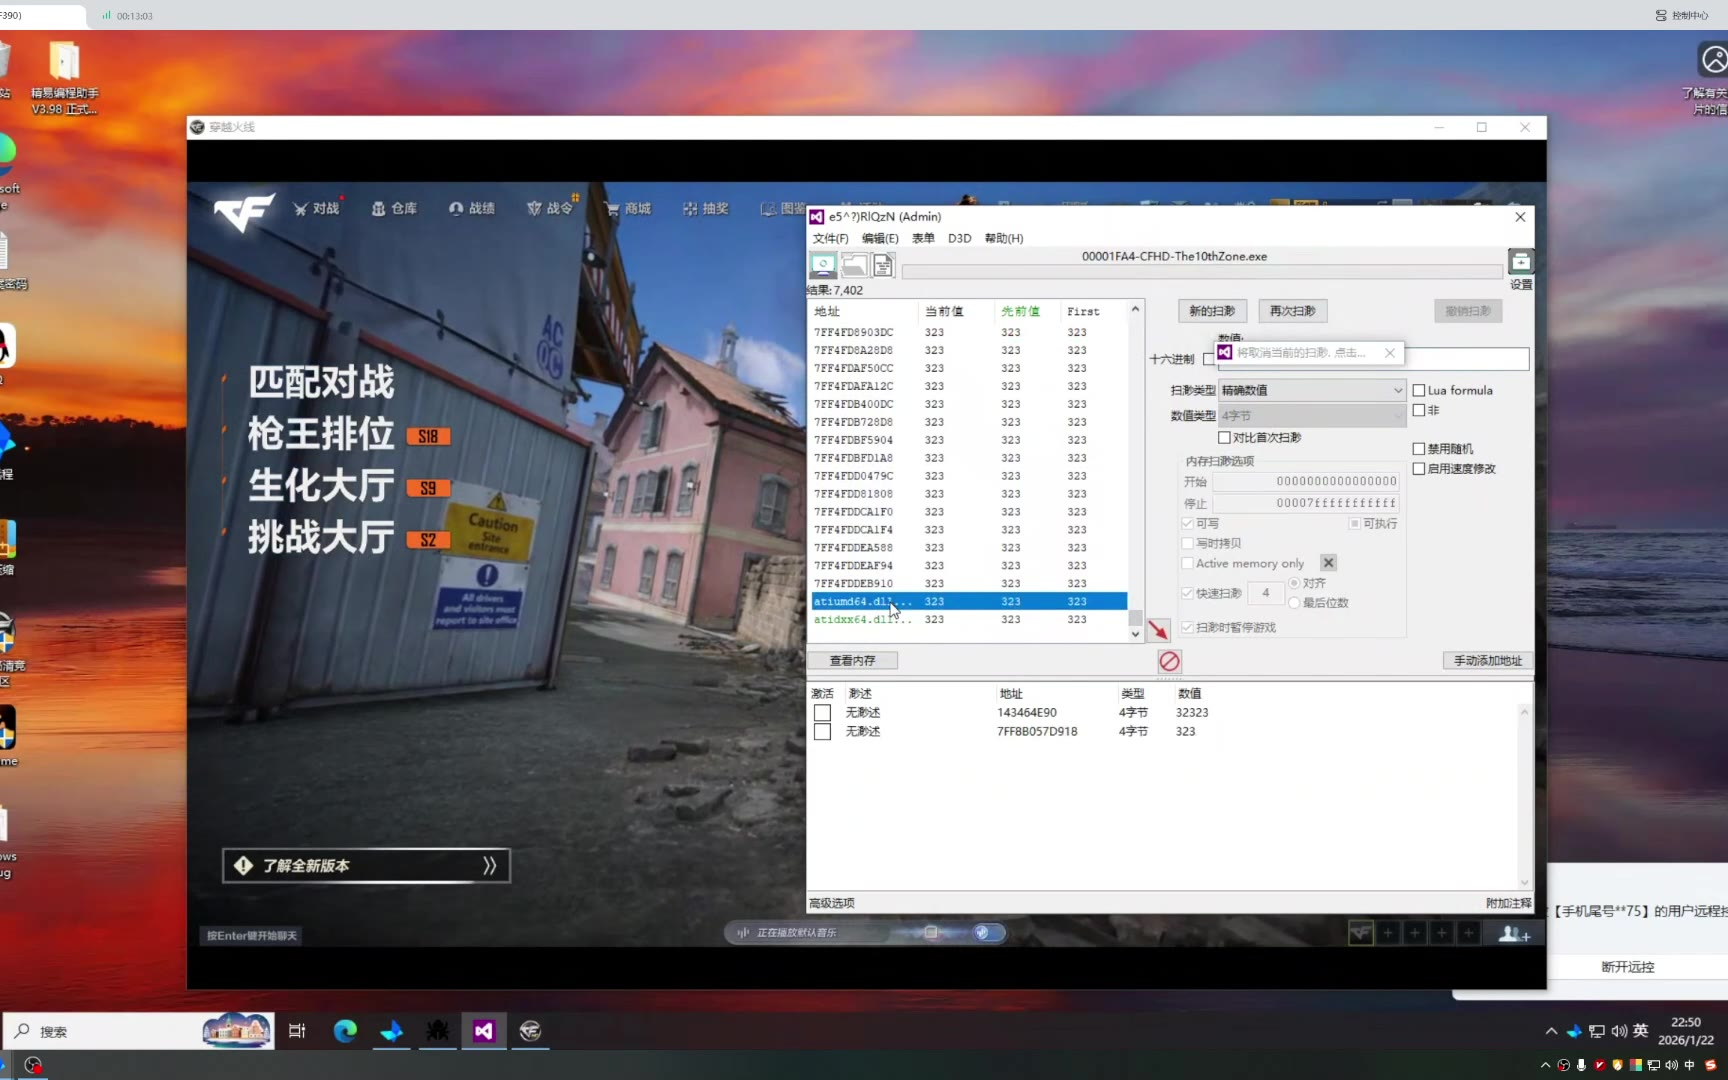Image resolution: width=1728 pixels, height=1080 pixels.
Task: Open the 设置 settings icon
Action: [x=1520, y=263]
